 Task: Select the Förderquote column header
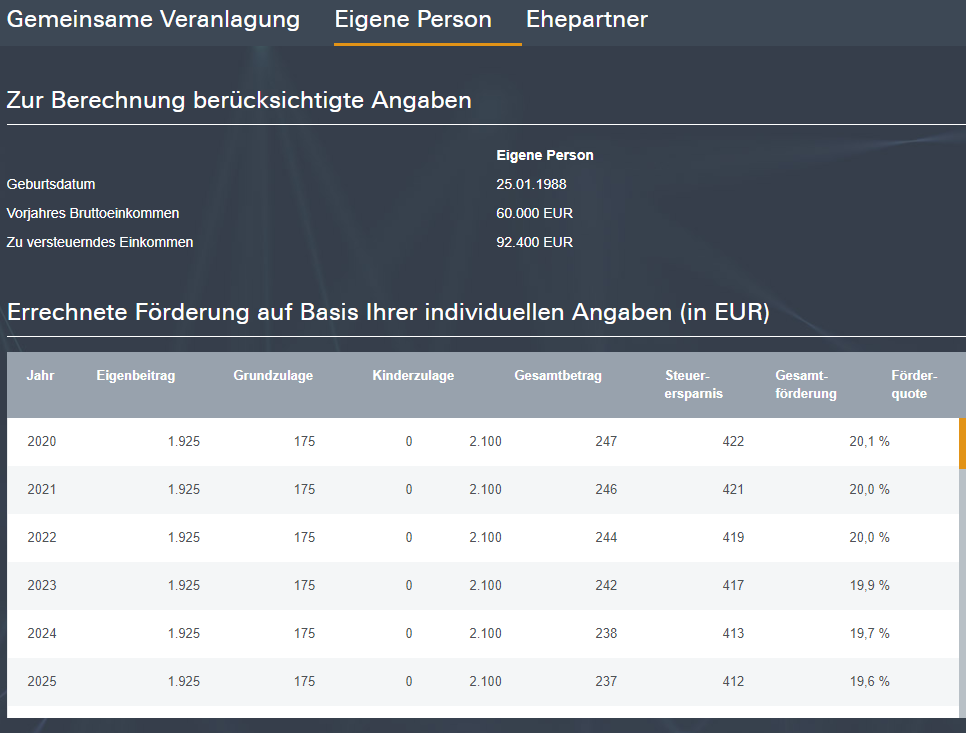point(914,384)
